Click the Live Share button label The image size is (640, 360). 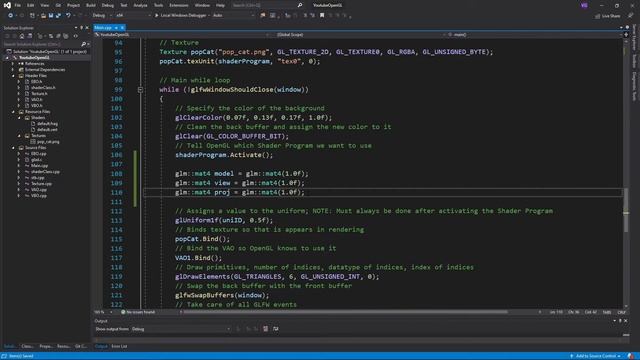coord(611,16)
